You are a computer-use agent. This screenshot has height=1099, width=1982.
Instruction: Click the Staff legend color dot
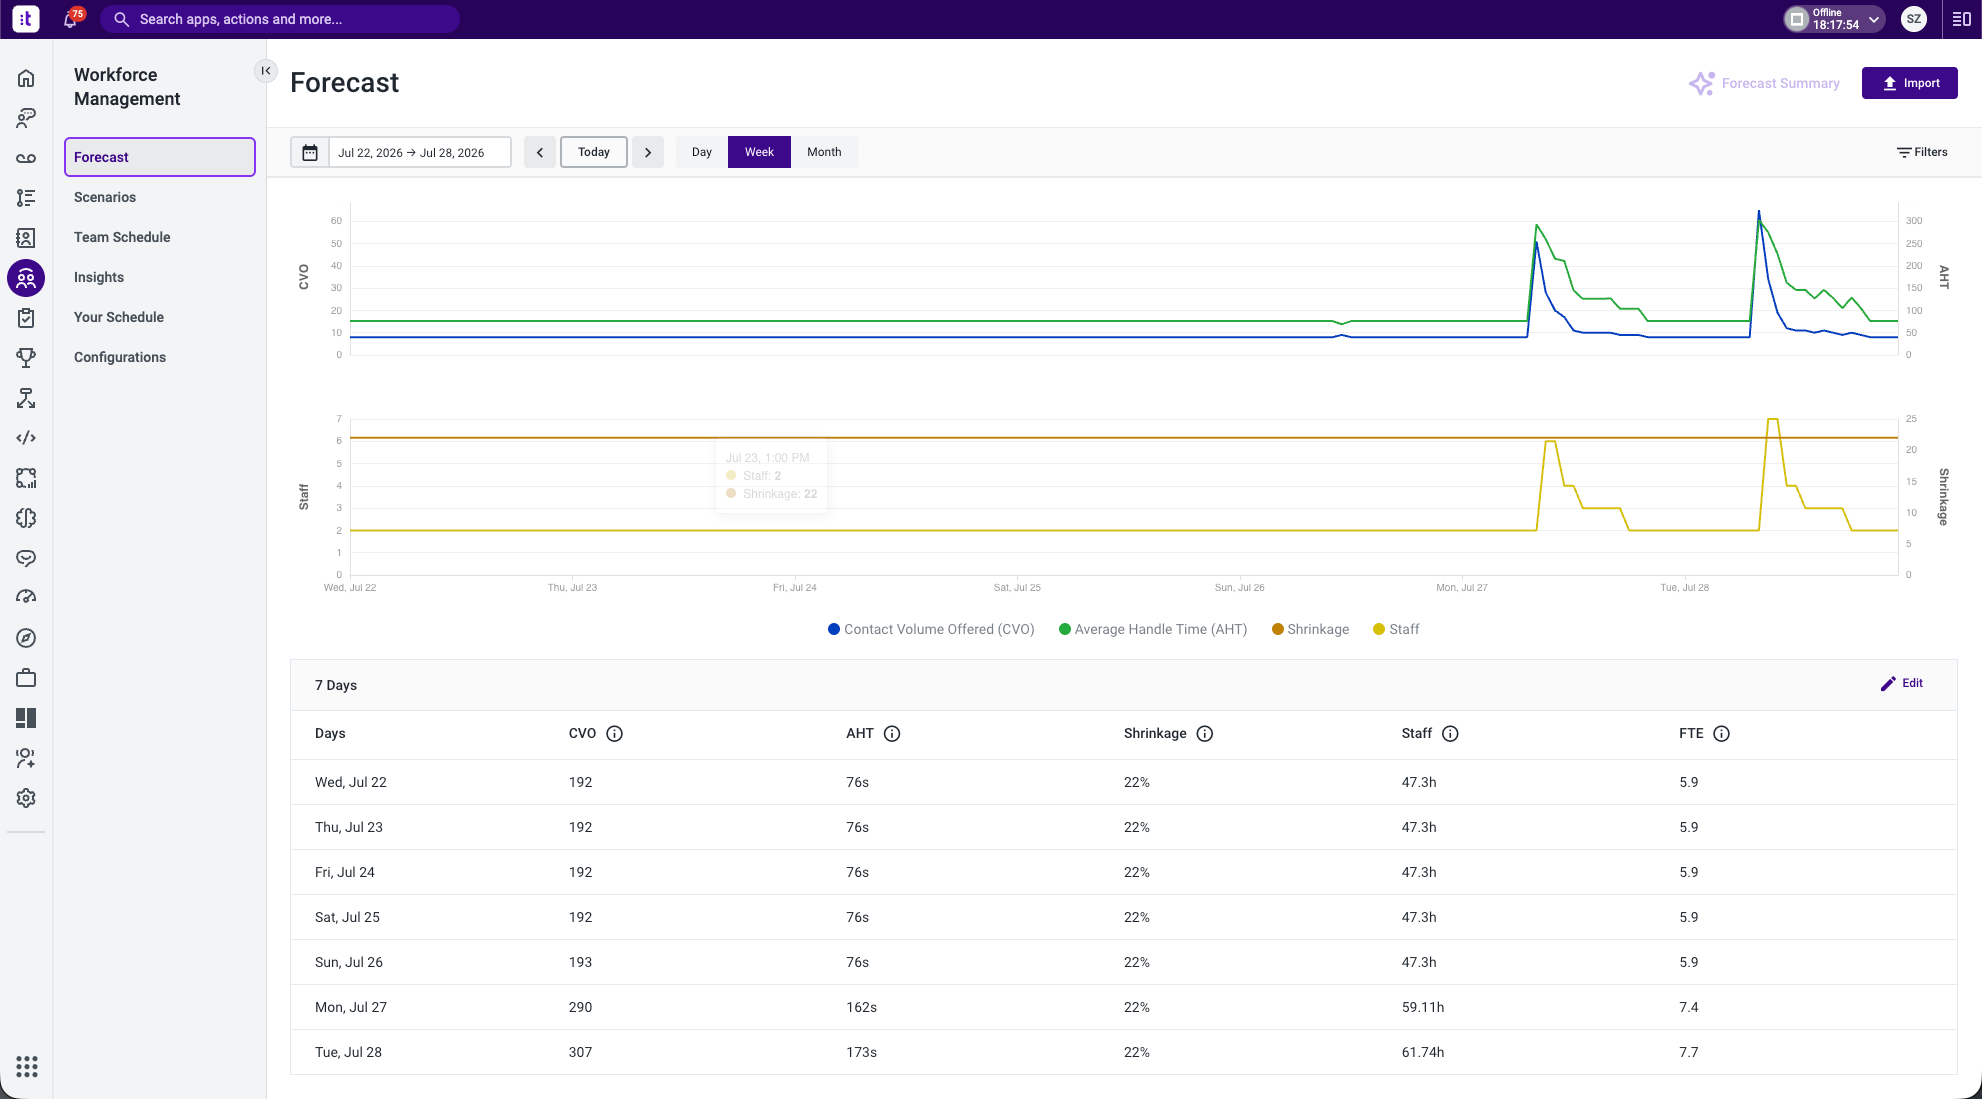(1379, 629)
